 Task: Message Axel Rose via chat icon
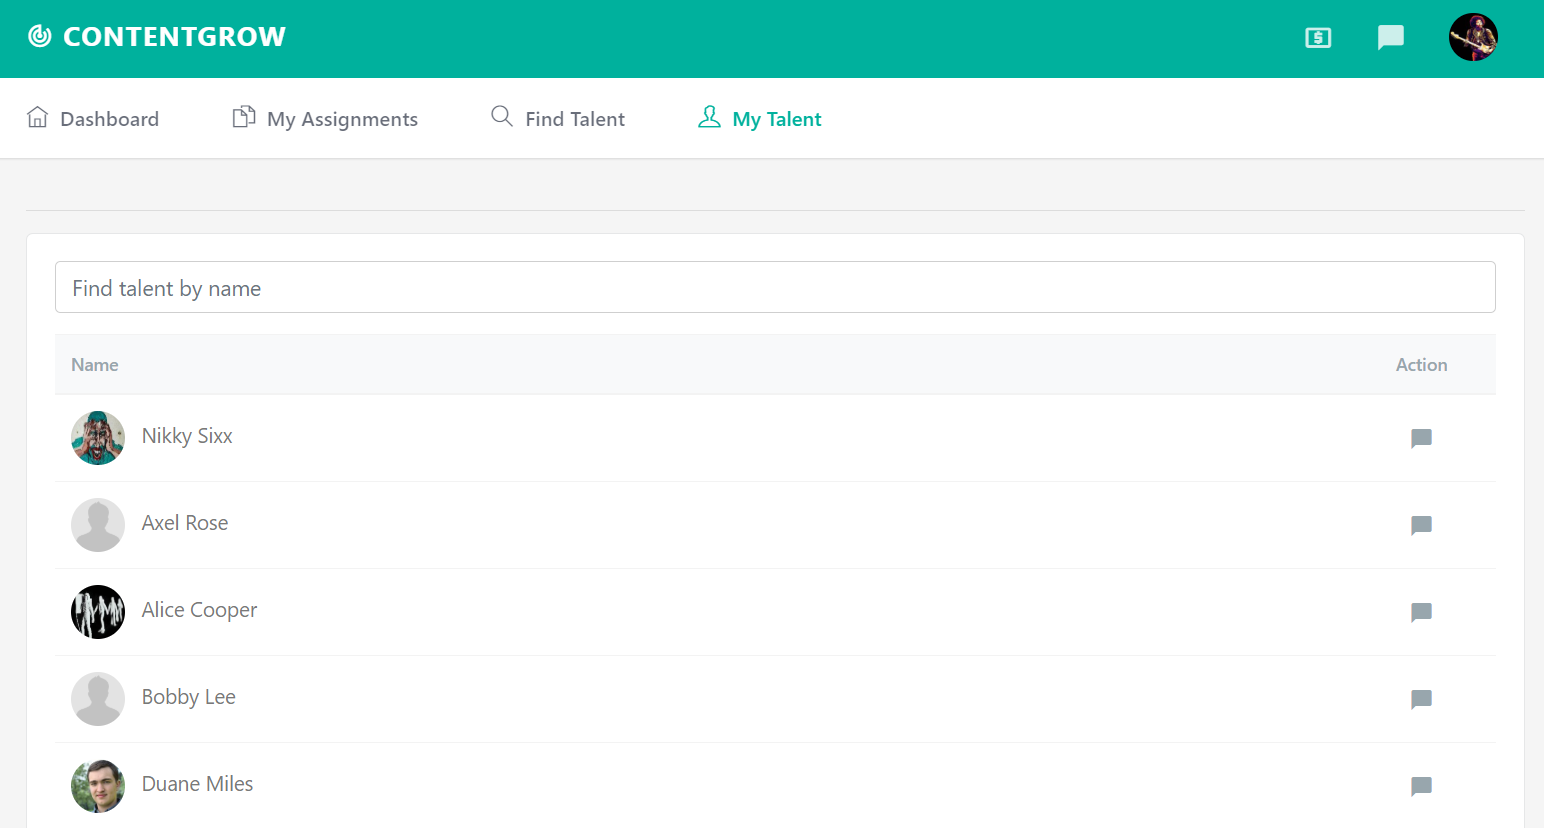[1421, 525]
